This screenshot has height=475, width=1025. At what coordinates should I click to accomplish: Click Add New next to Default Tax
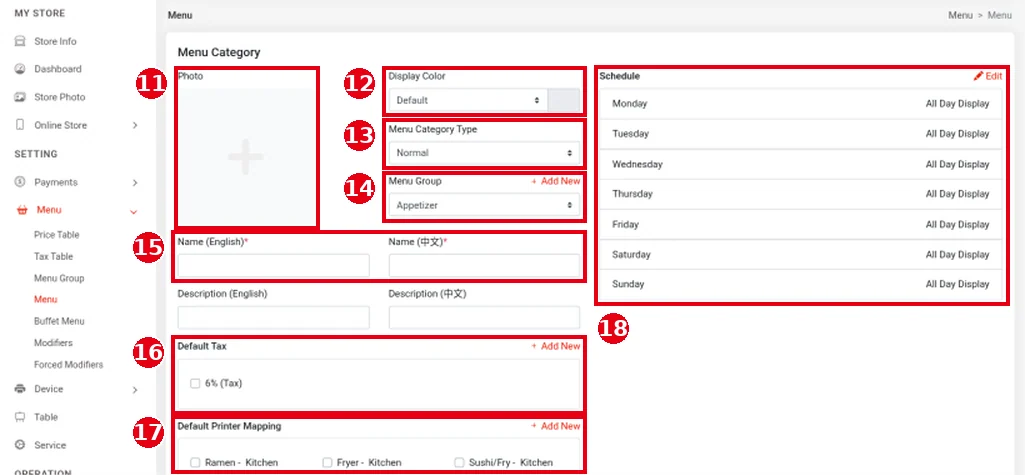pos(556,346)
